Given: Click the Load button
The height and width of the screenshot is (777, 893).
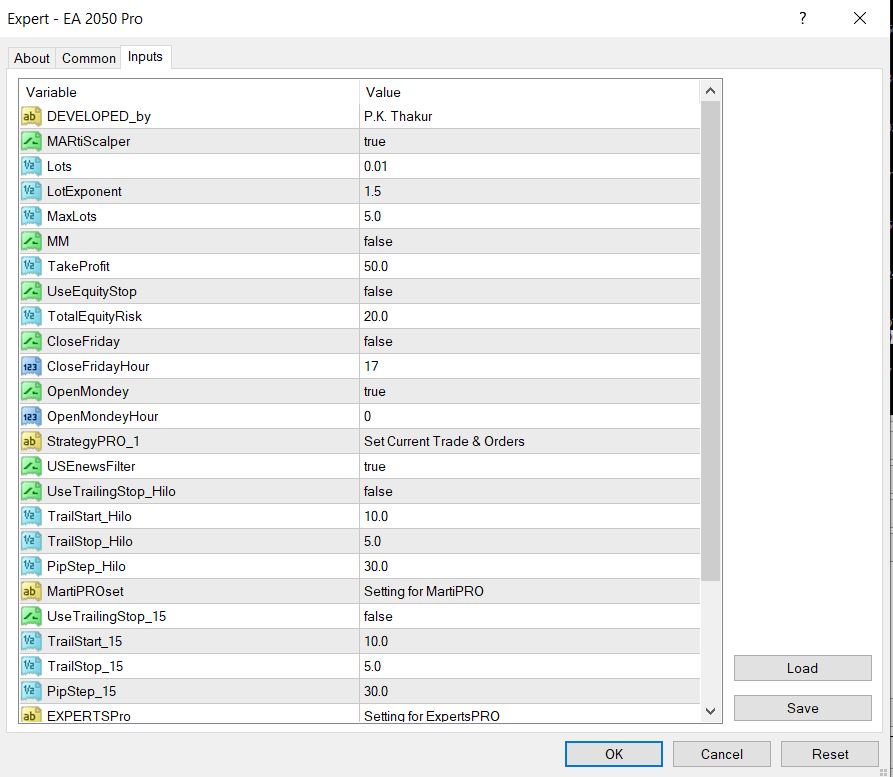Looking at the screenshot, I should (802, 668).
